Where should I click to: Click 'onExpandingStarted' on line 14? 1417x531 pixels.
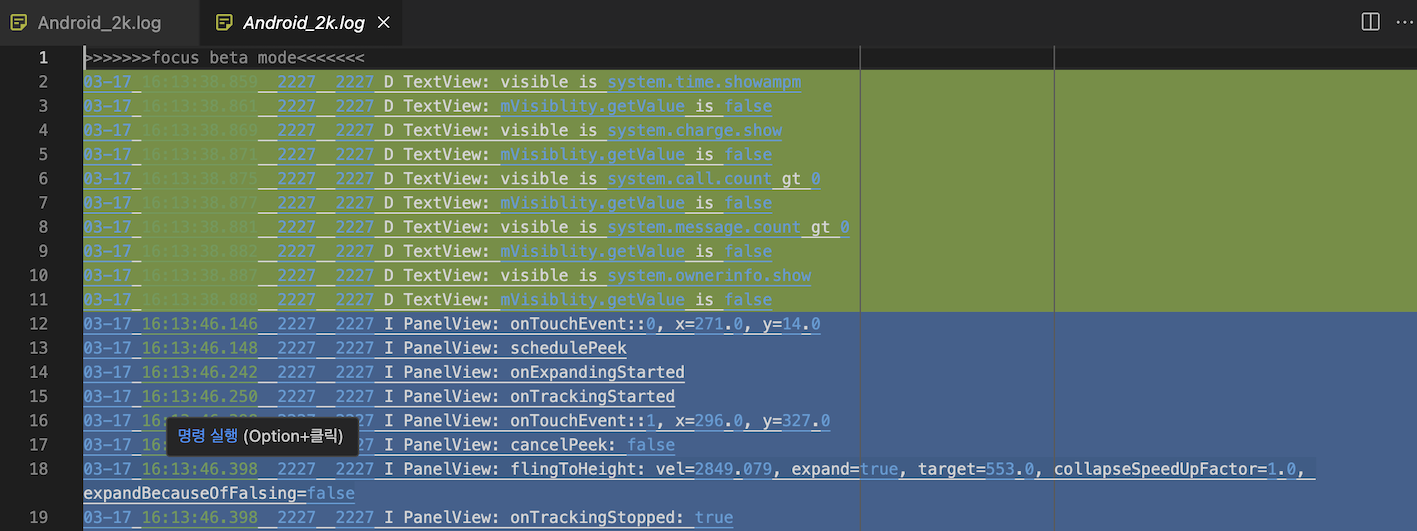pyautogui.click(x=597, y=372)
